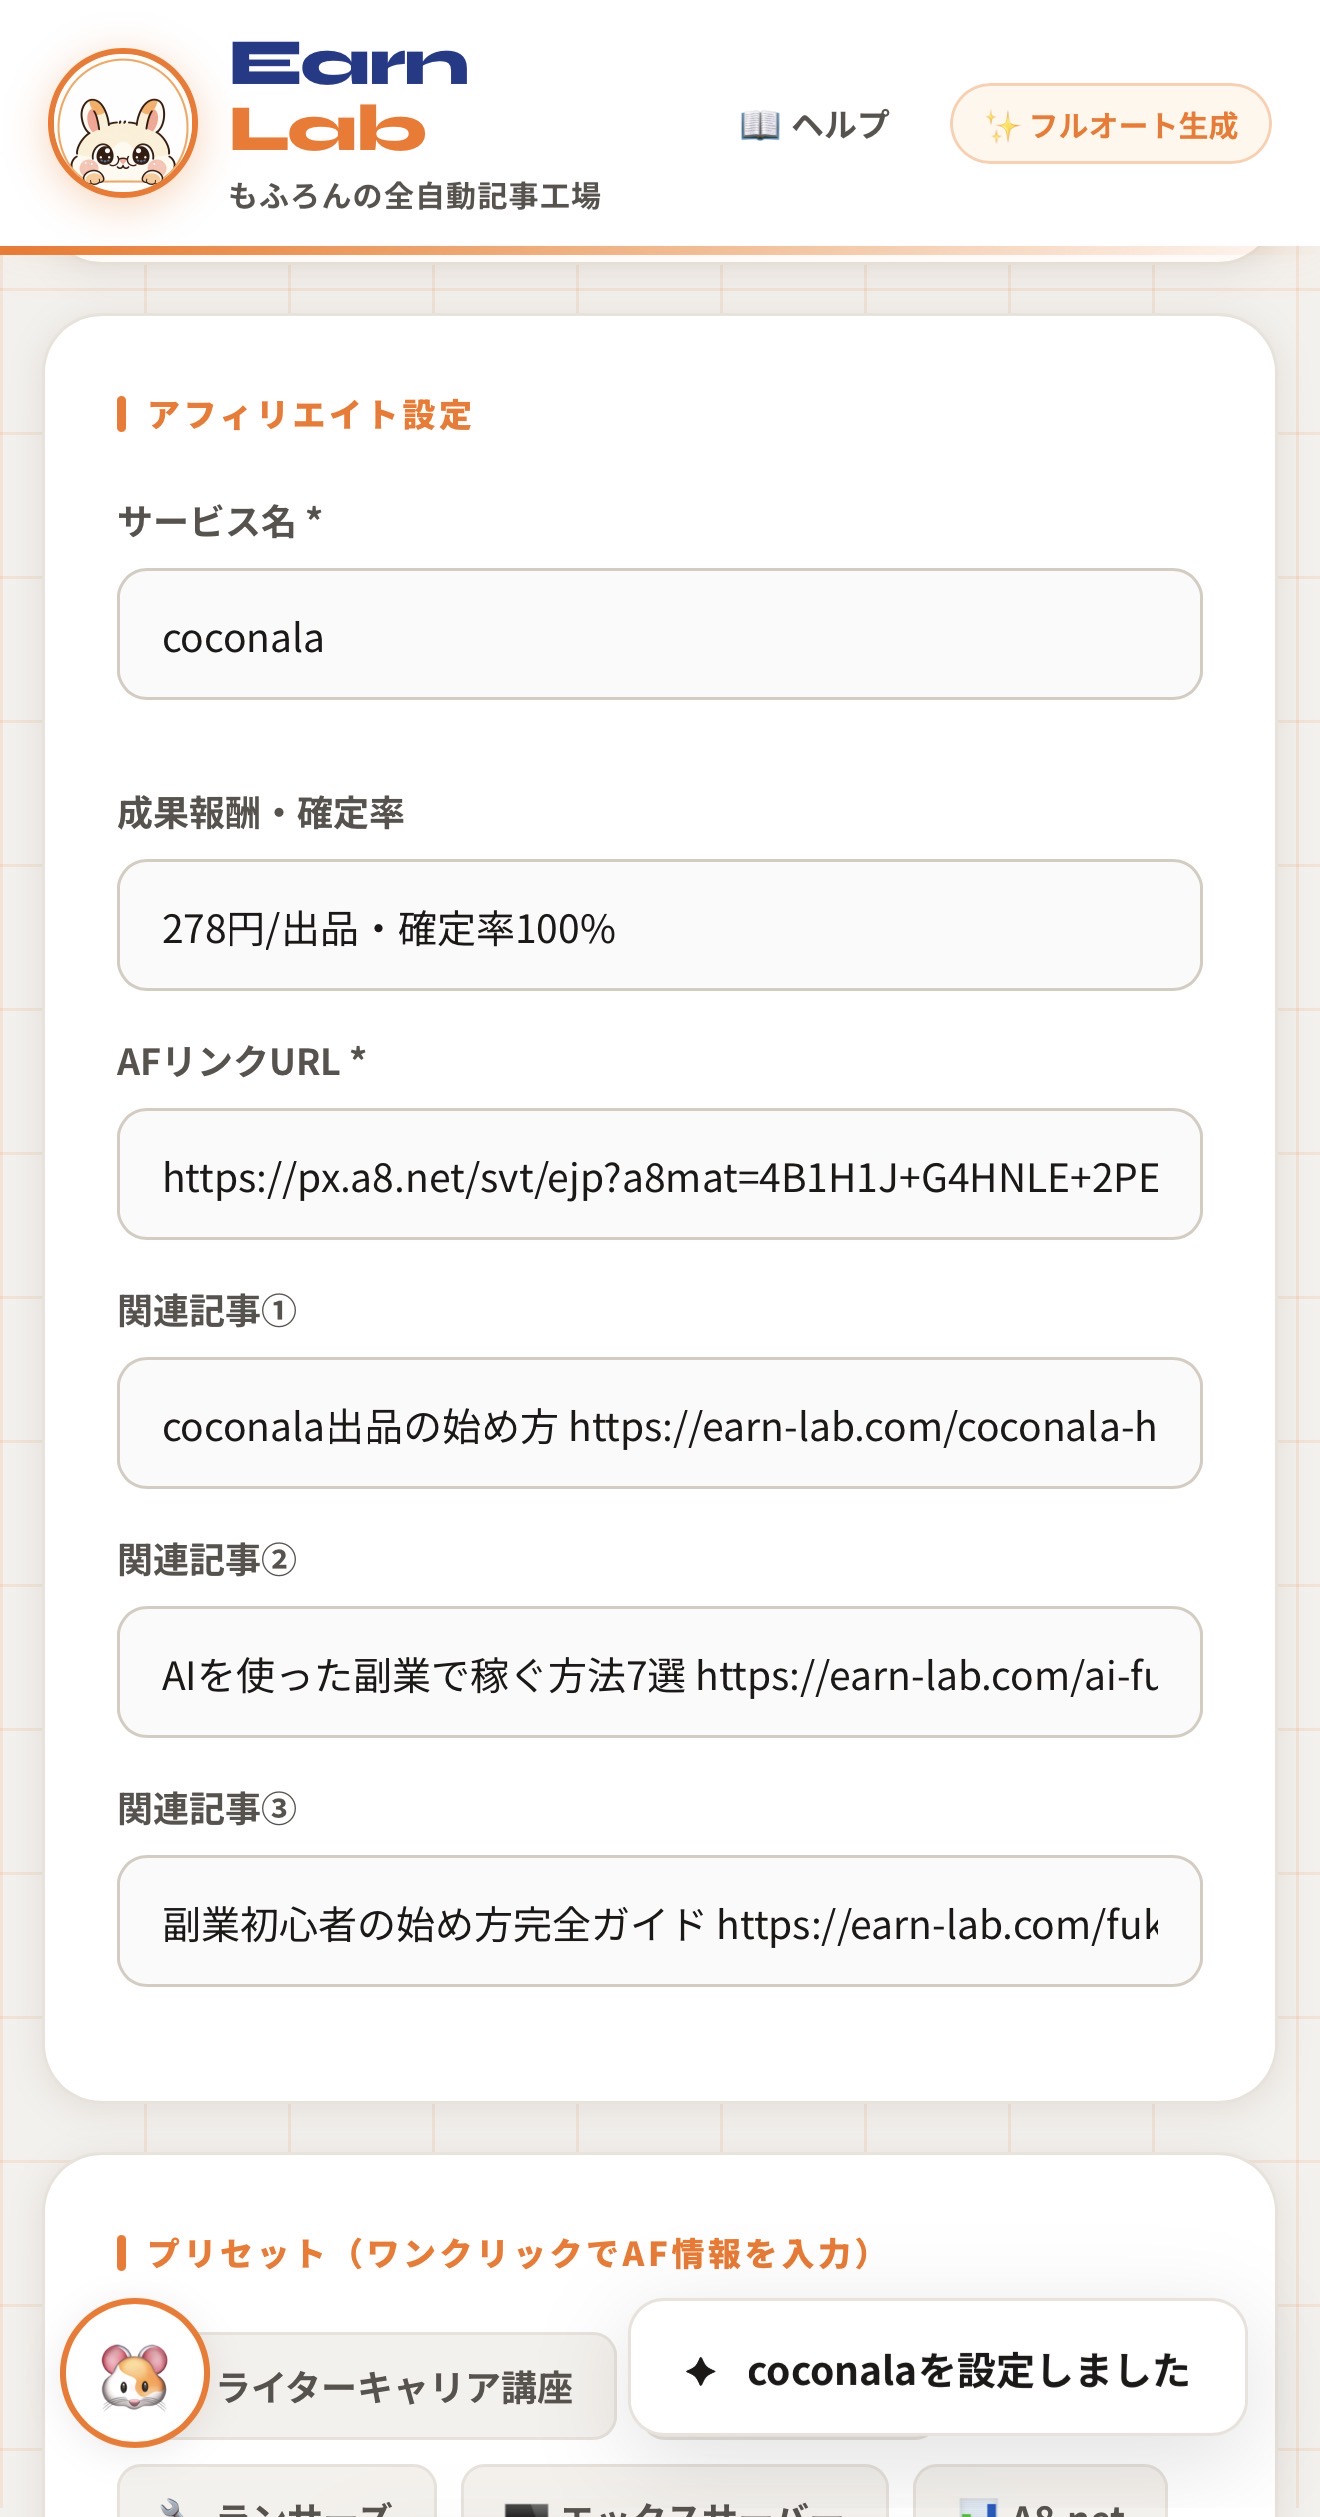Click inside the サービス名 field

(660, 636)
